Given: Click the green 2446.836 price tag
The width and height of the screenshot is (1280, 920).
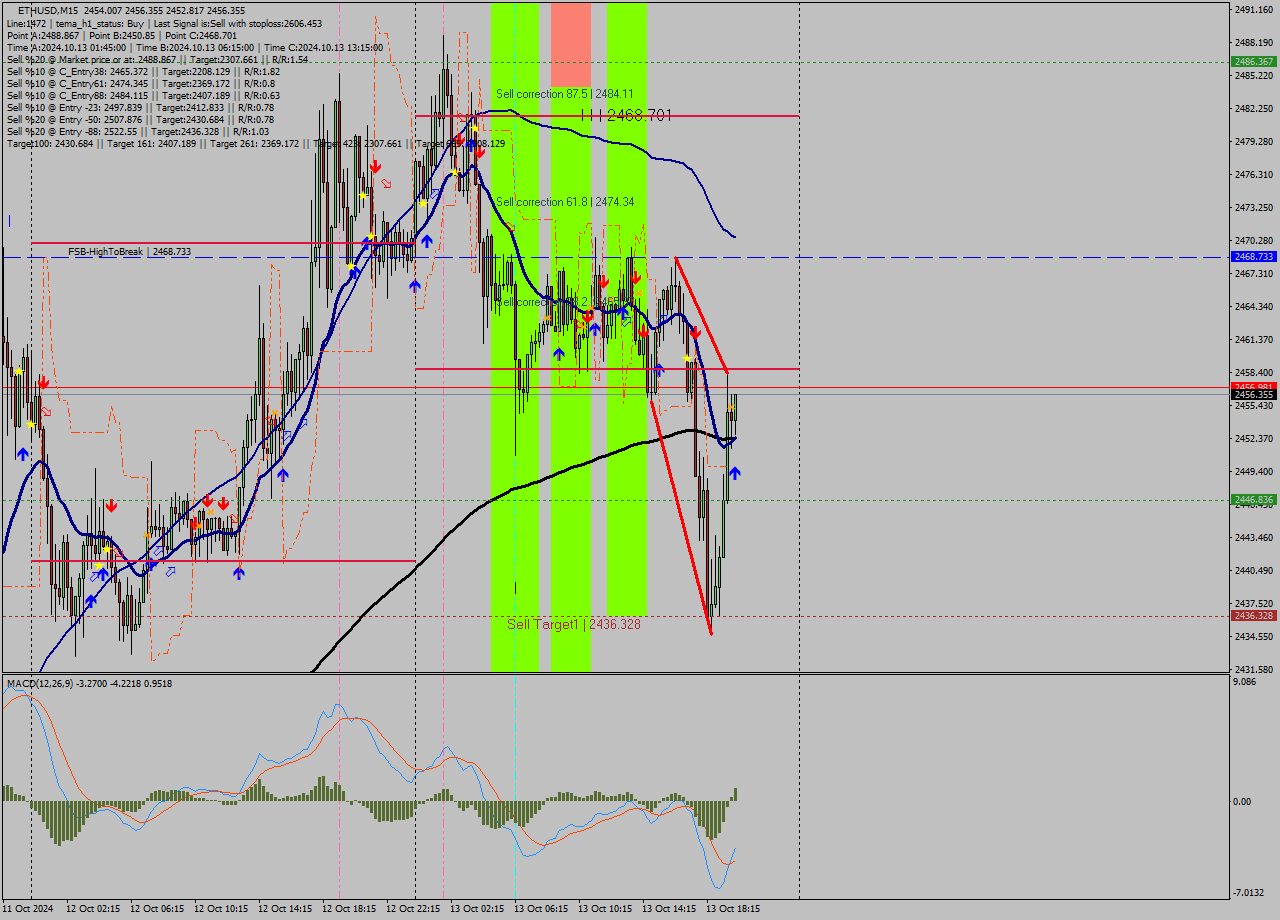Looking at the screenshot, I should tap(1254, 500).
